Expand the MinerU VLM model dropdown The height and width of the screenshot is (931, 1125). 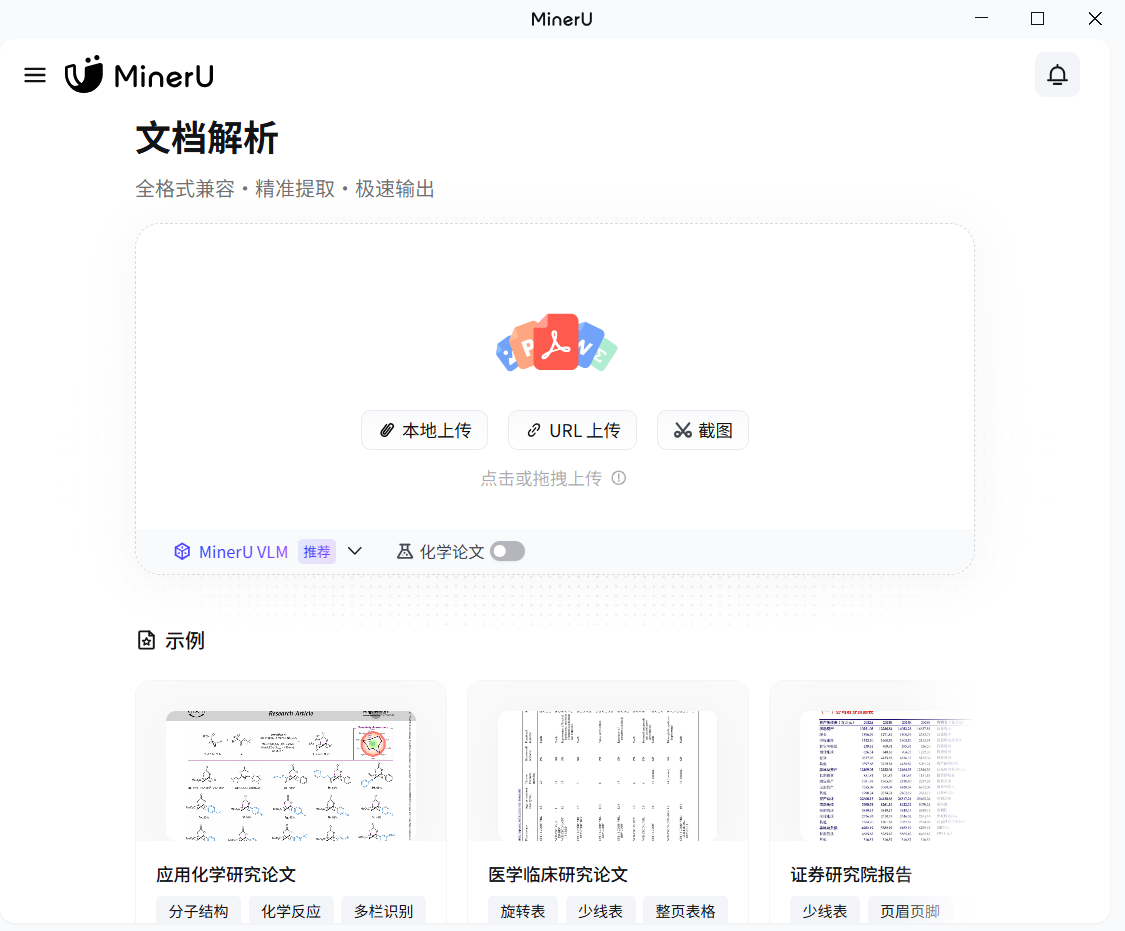tap(354, 551)
